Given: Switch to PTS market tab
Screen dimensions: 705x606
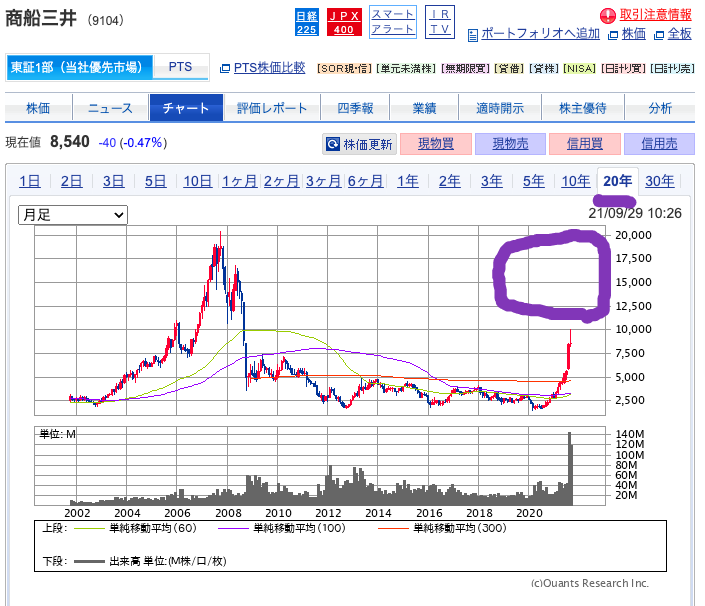Looking at the screenshot, I should point(180,67).
